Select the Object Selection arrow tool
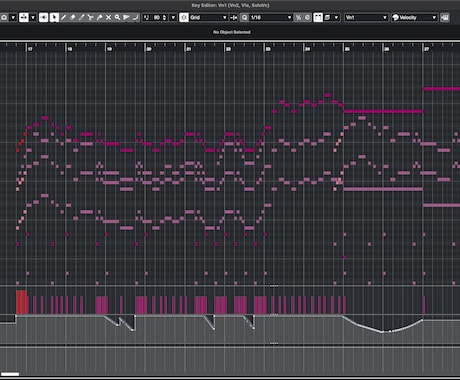 [x=54, y=17]
